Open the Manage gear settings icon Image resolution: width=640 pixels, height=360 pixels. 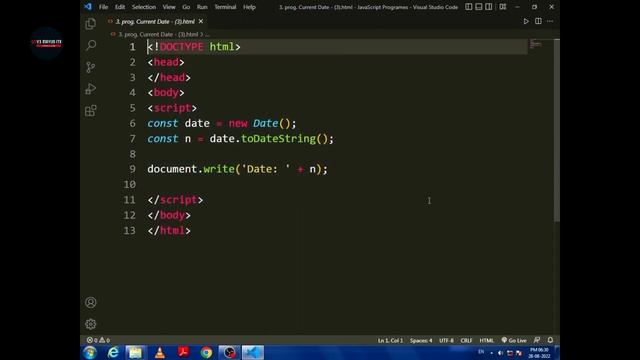pos(91,324)
